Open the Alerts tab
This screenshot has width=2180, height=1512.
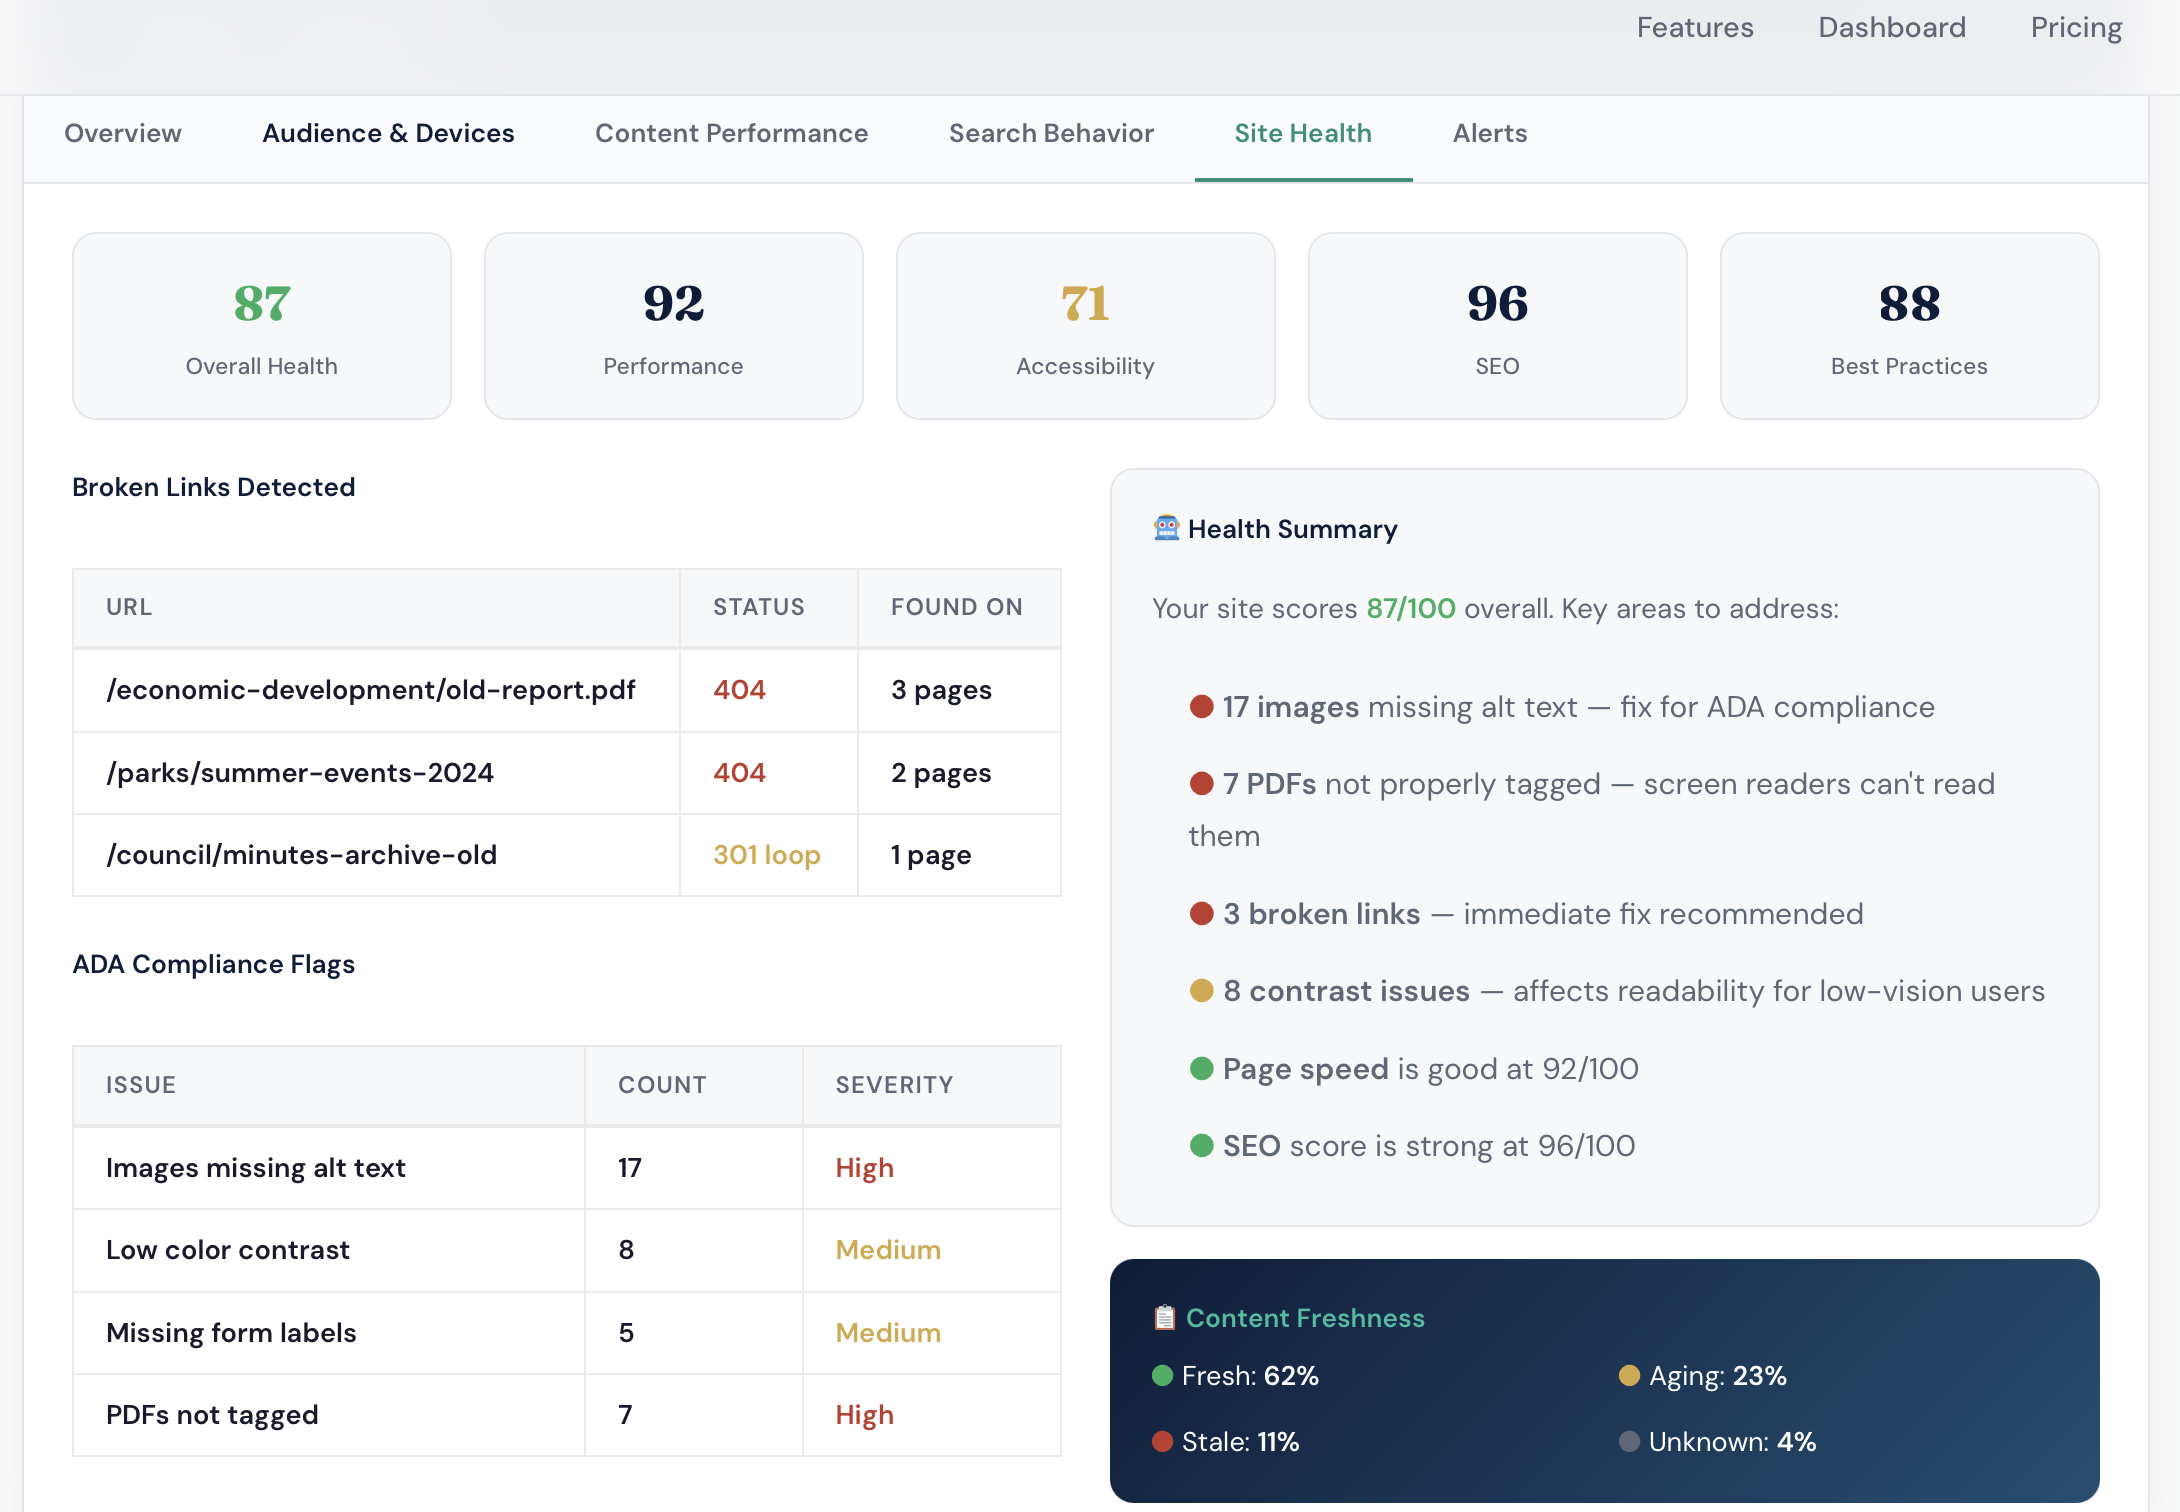[x=1489, y=134]
